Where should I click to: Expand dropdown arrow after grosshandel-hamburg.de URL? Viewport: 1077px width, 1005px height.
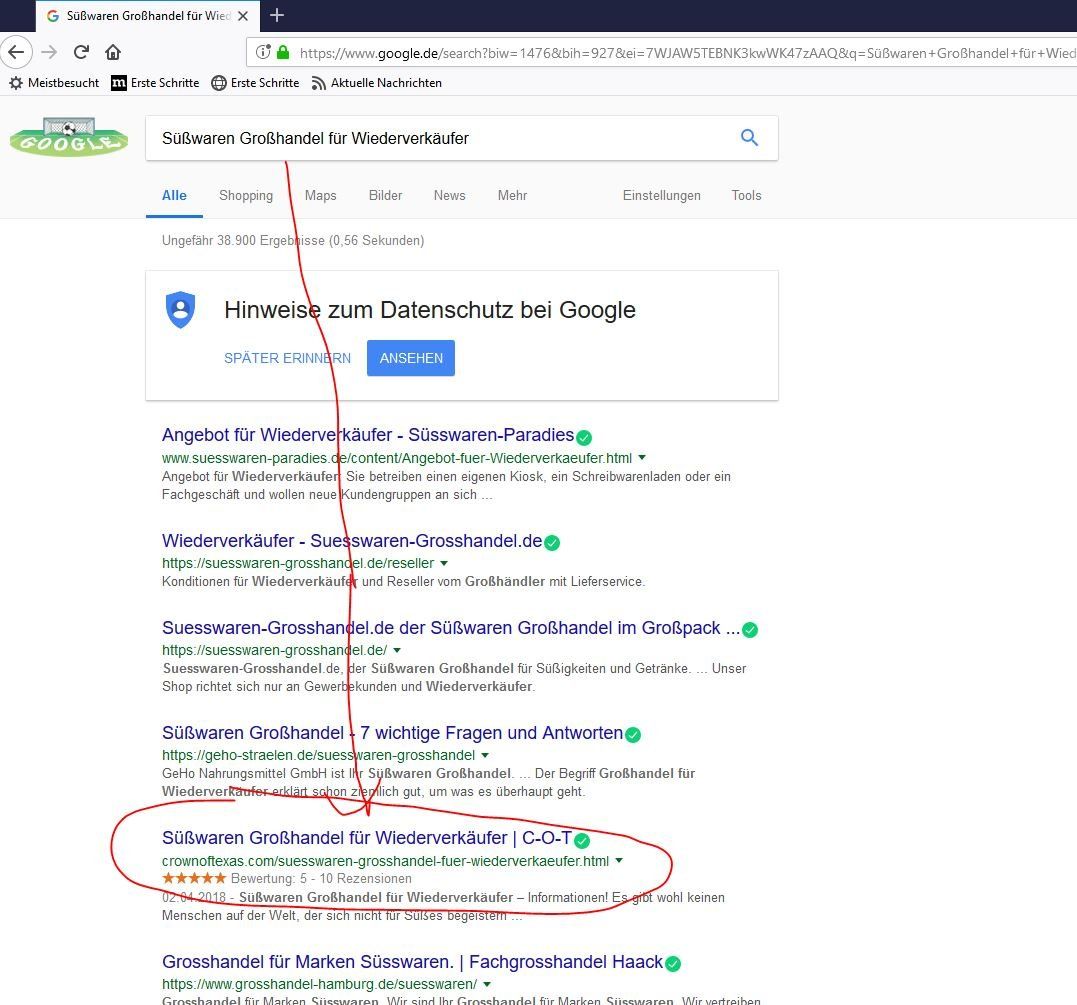click(x=487, y=984)
